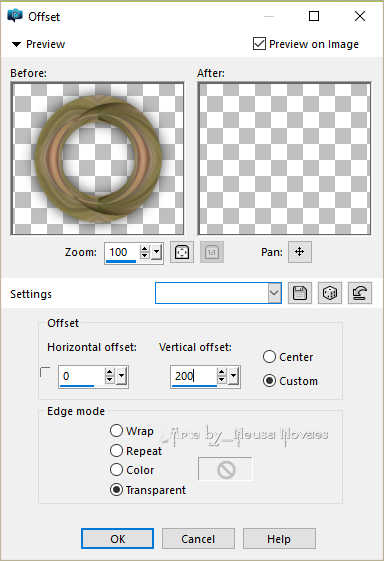The height and width of the screenshot is (561, 384).
Task: Confirm the offset with OK button
Action: (x=117, y=539)
